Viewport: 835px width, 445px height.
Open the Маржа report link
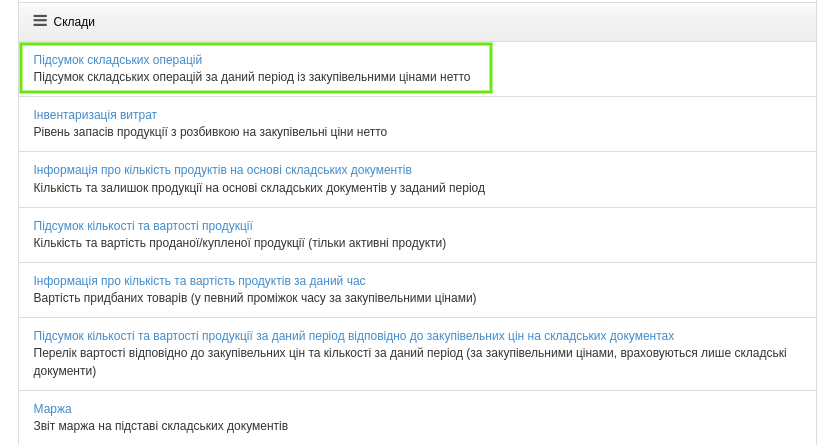[52, 409]
